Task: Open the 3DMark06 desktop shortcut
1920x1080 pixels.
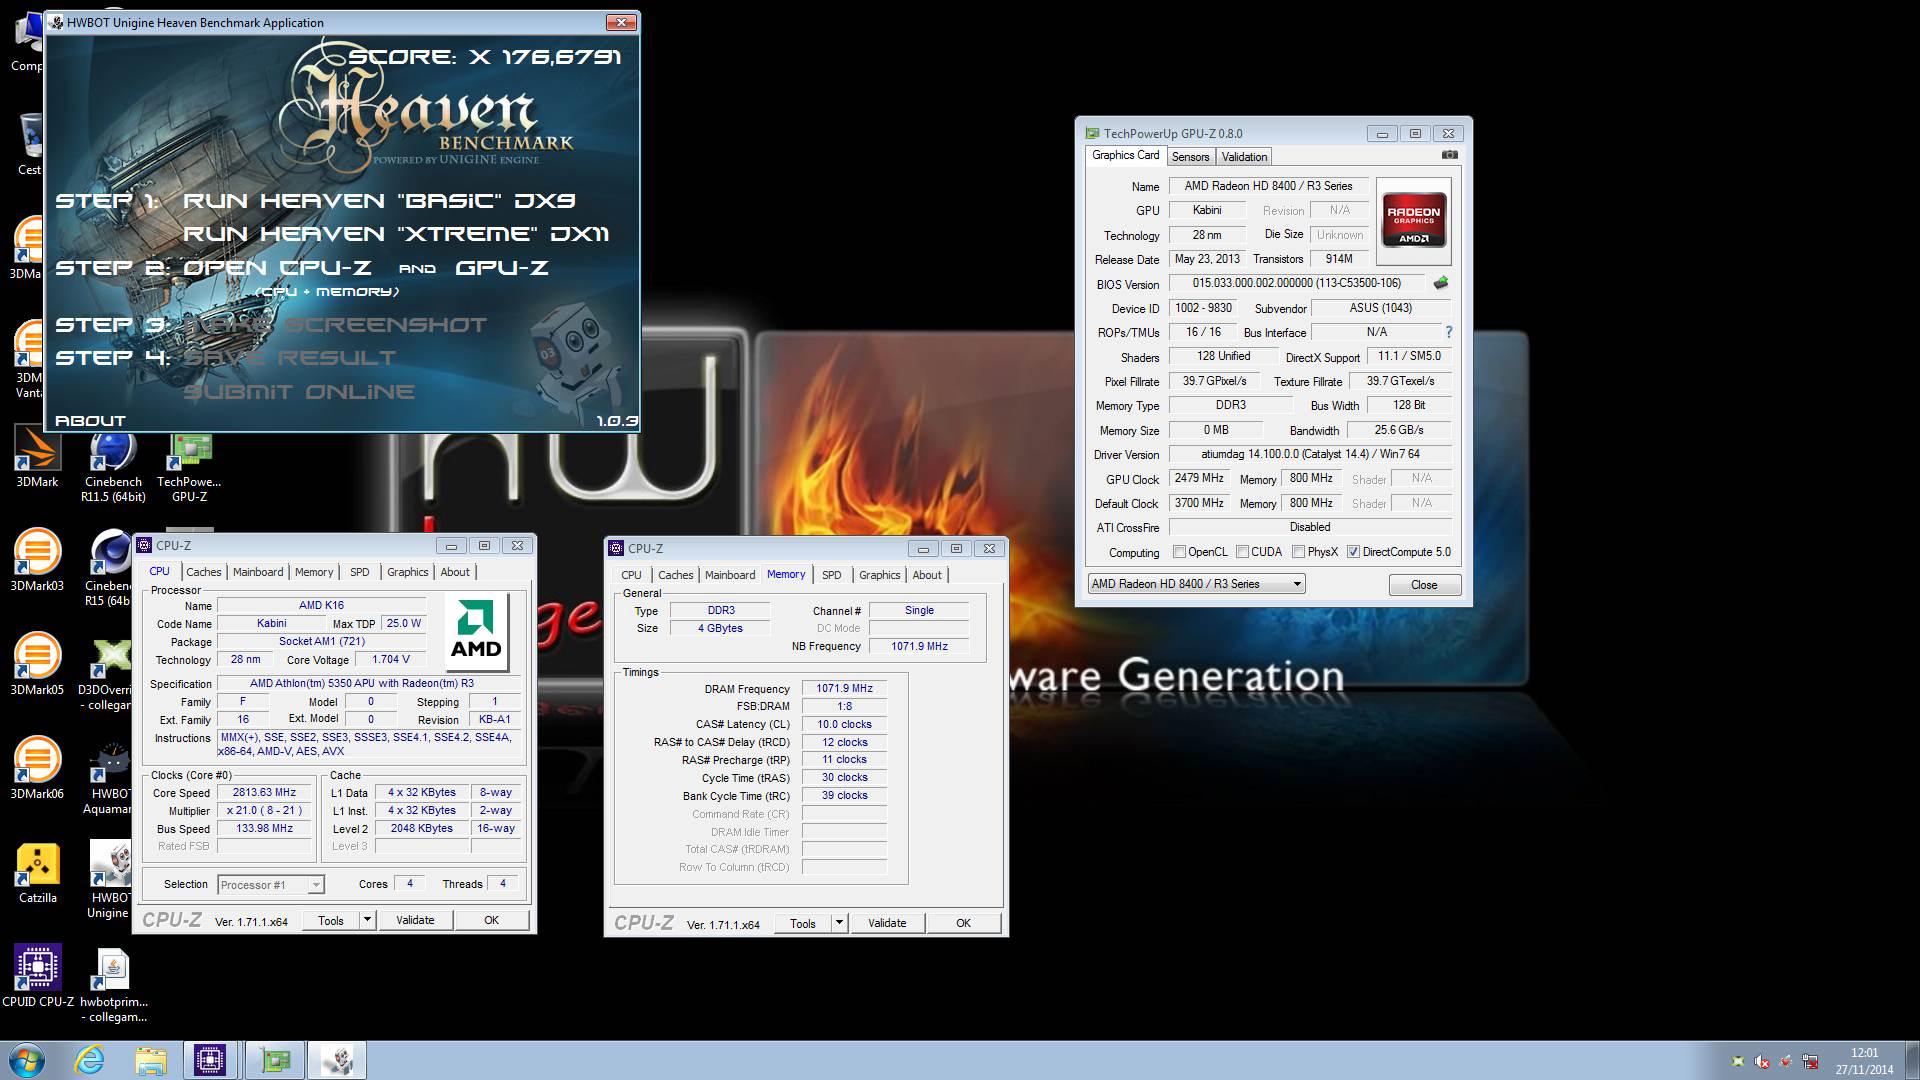Action: pos(37,768)
